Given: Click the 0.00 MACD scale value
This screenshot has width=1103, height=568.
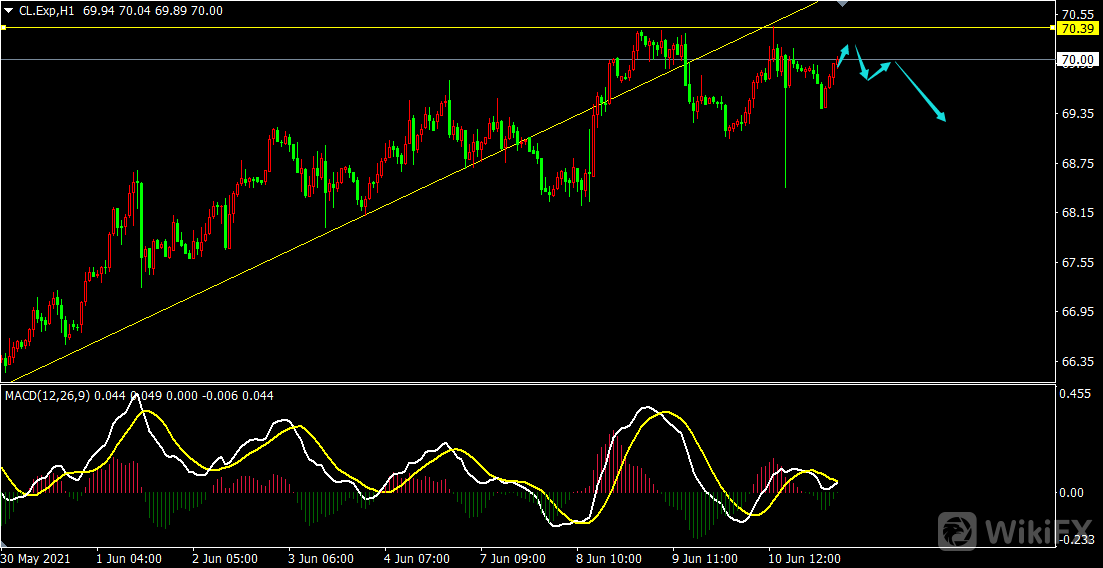Looking at the screenshot, I should [x=1072, y=492].
